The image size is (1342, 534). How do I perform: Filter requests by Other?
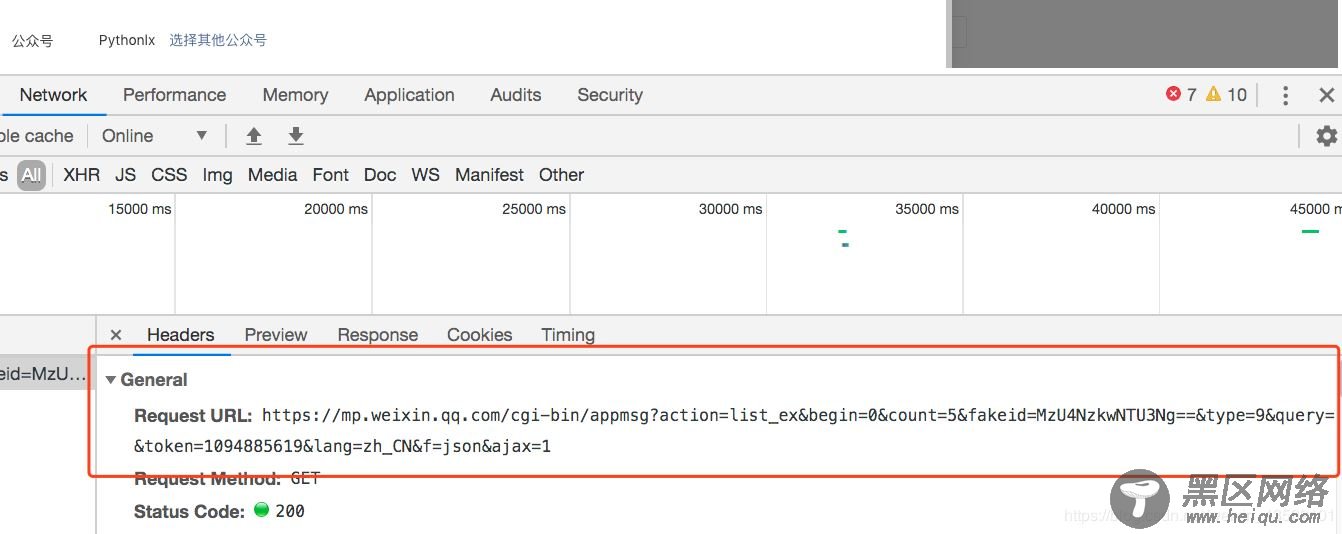[x=562, y=175]
